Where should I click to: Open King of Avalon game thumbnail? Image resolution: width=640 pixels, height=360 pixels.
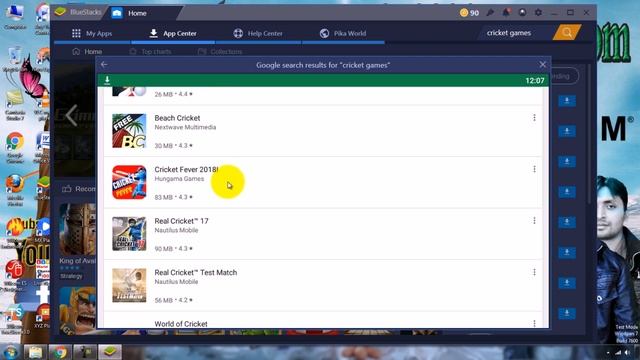(x=77, y=229)
